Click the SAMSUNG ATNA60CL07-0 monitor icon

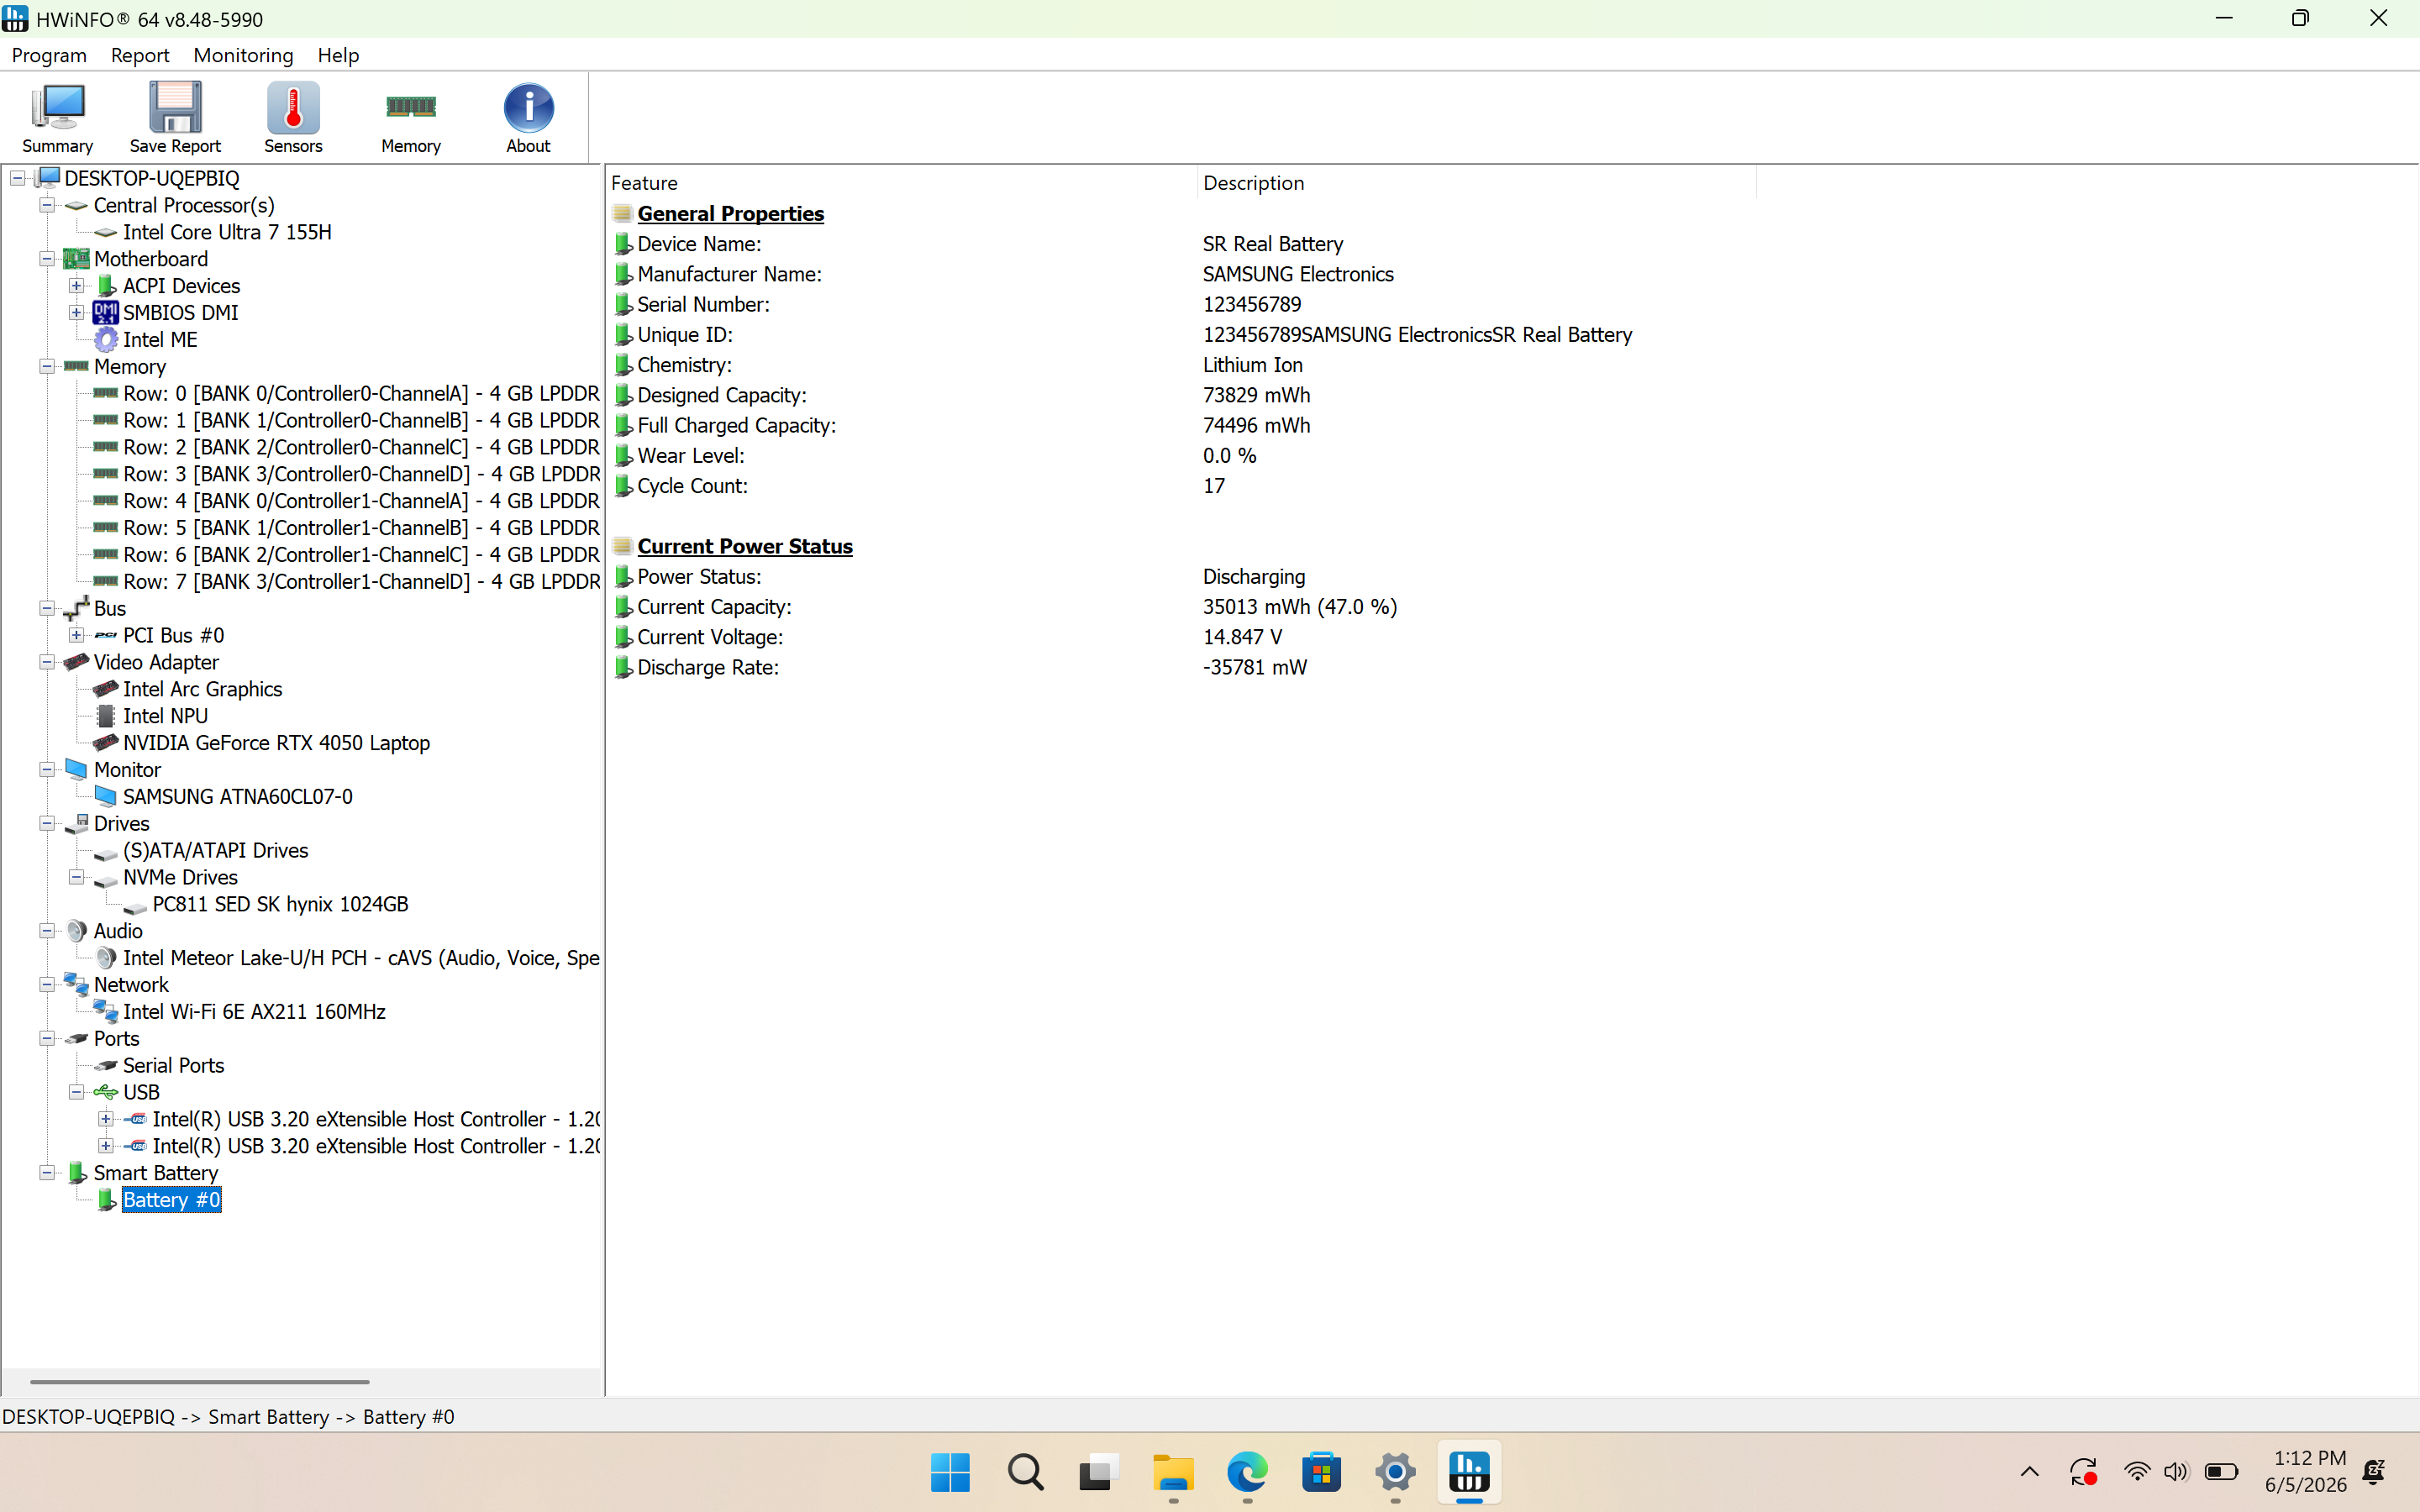pyautogui.click(x=105, y=797)
